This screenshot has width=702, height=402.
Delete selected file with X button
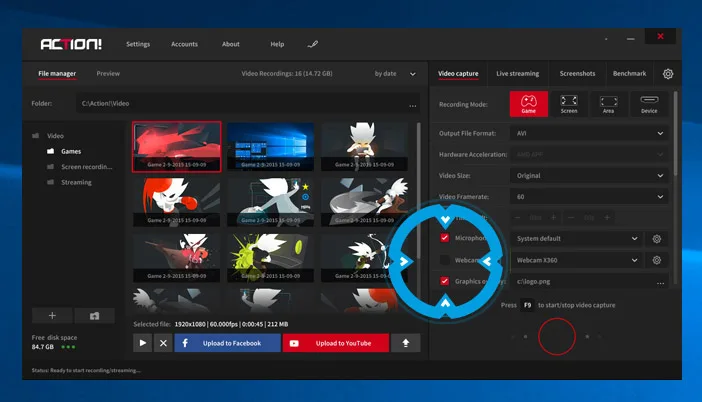(163, 343)
